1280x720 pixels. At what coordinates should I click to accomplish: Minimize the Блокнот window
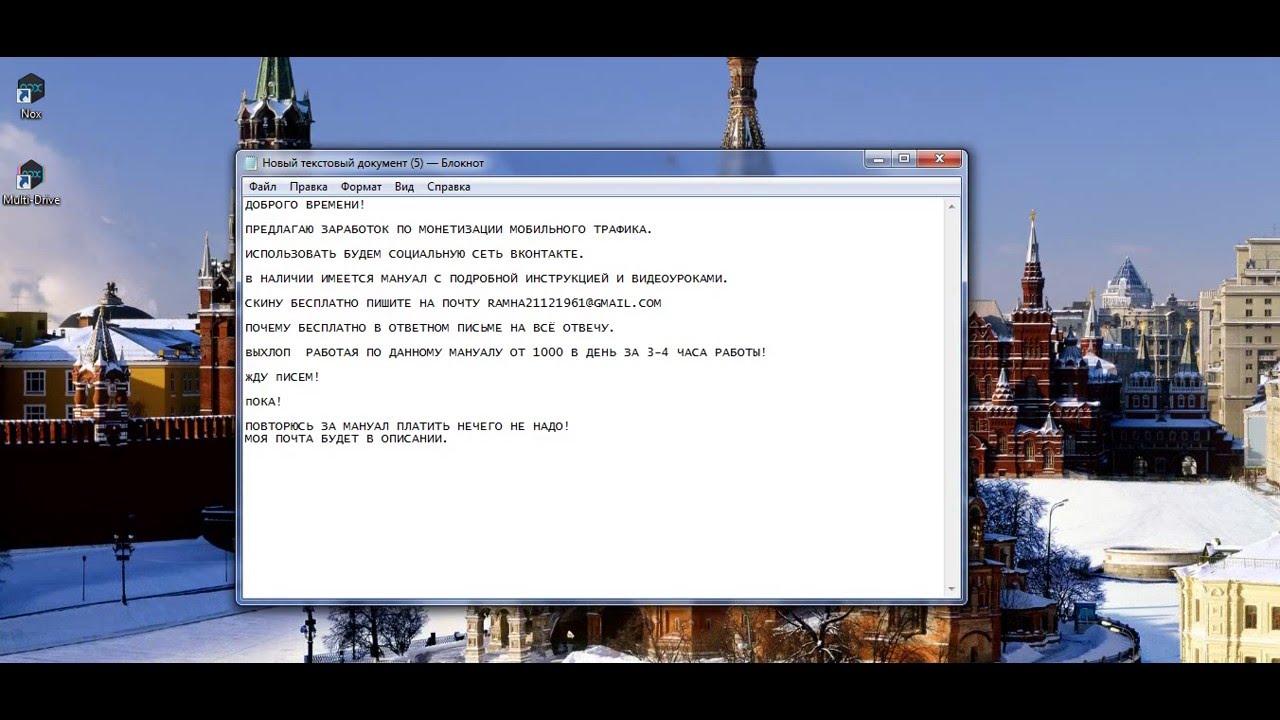(878, 159)
